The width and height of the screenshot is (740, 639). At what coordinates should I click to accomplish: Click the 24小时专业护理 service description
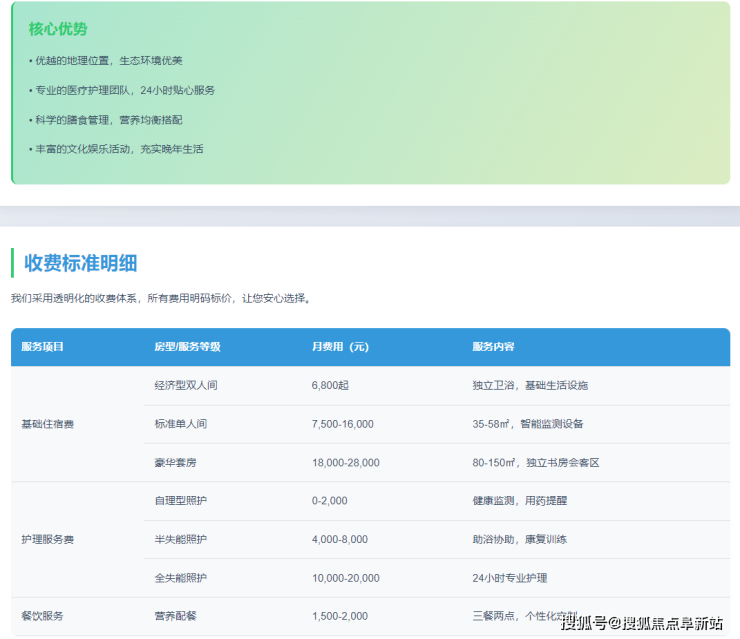click(510, 578)
